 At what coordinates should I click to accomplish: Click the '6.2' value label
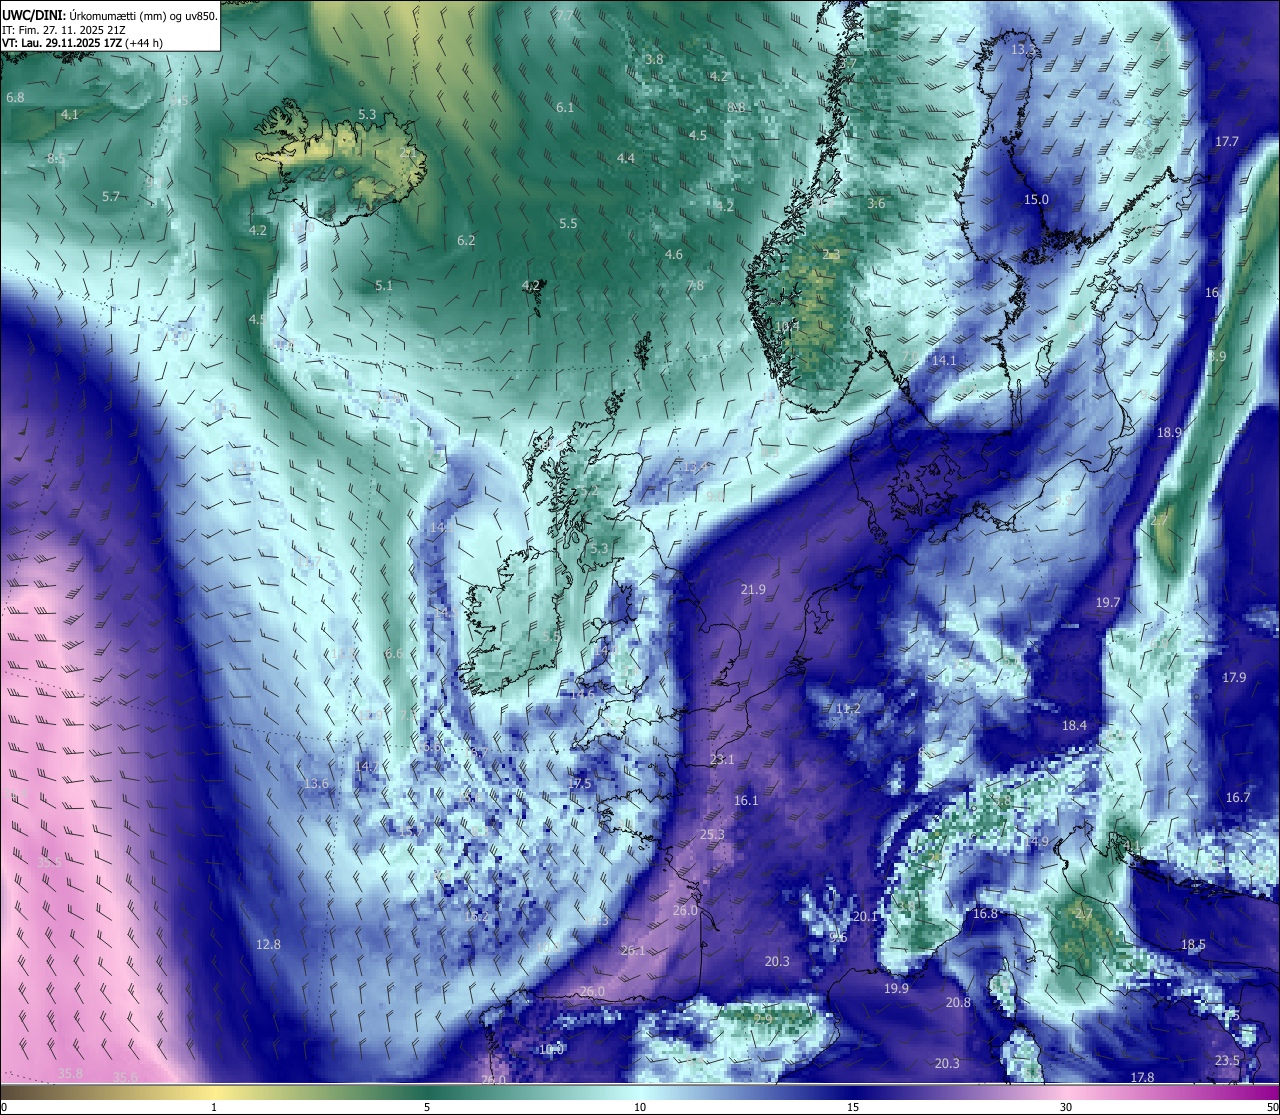[466, 240]
